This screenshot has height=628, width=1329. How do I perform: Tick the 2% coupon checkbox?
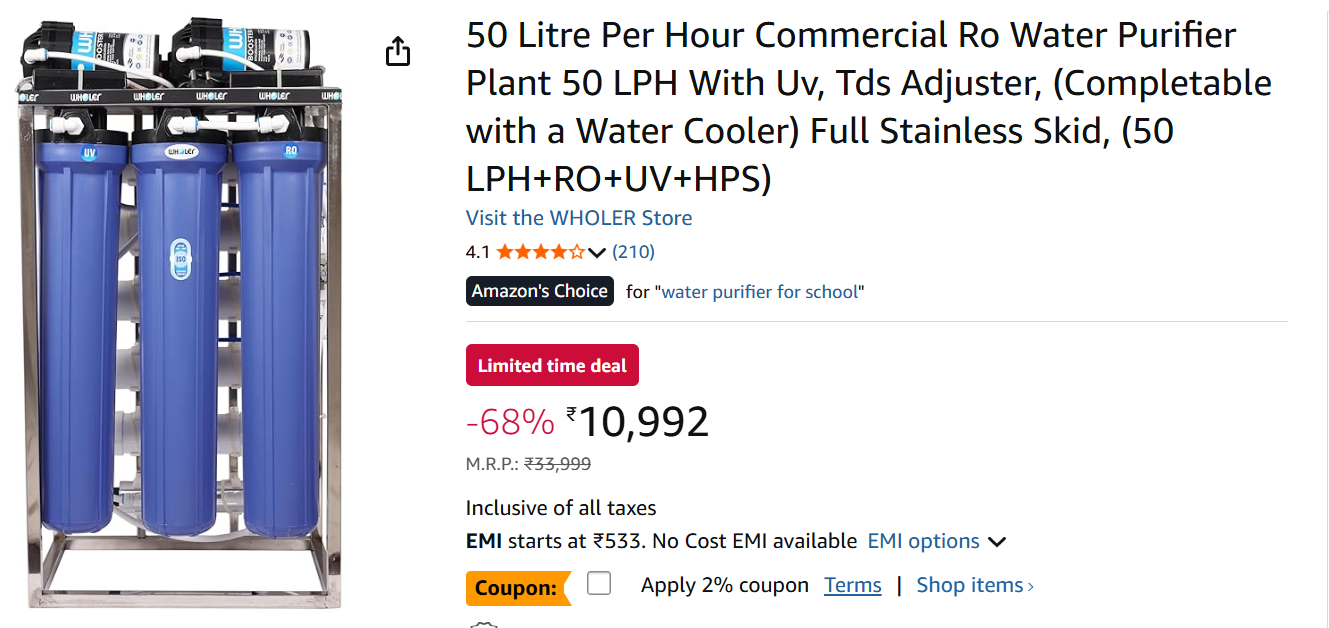[599, 584]
